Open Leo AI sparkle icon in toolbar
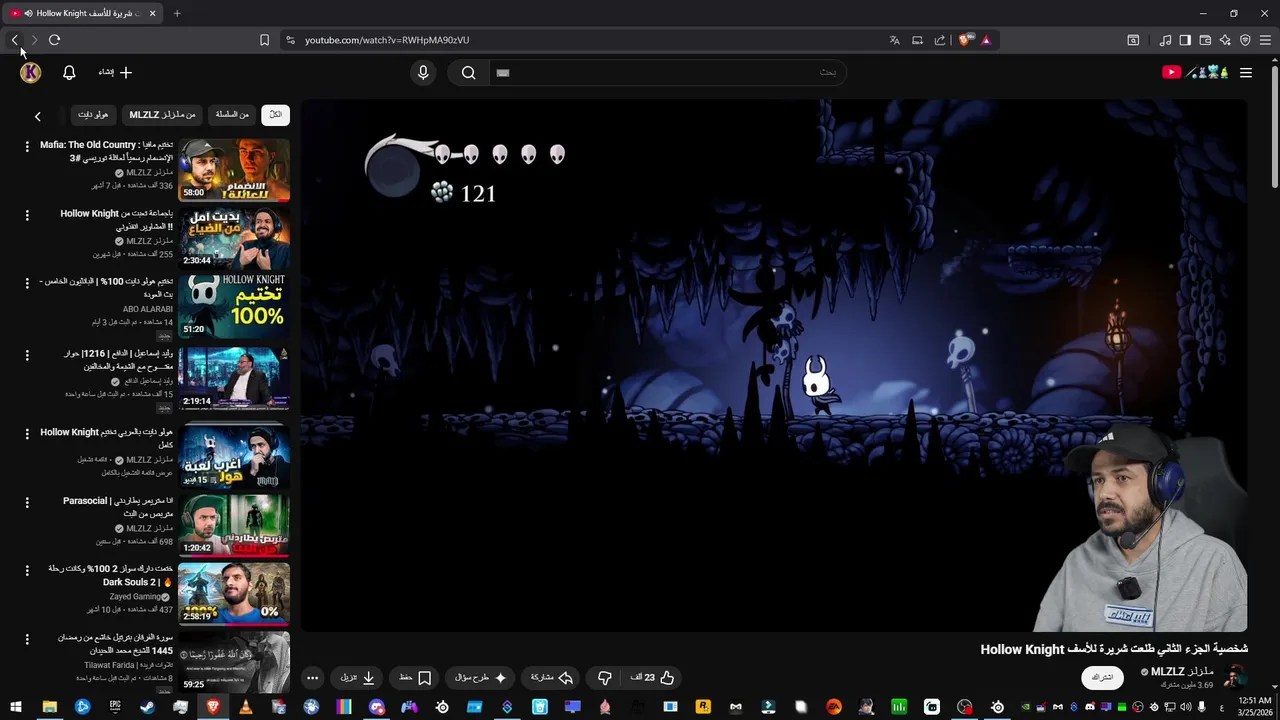The height and width of the screenshot is (720, 1280). 1225,40
